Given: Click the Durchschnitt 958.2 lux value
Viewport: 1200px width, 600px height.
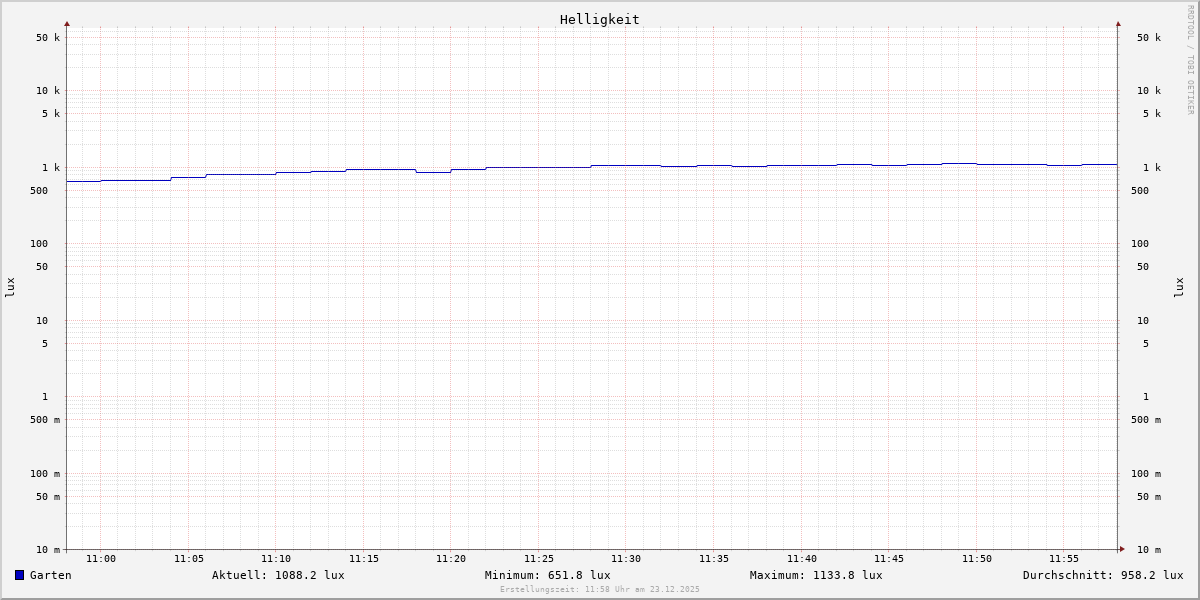Looking at the screenshot, I should click(x=1102, y=575).
